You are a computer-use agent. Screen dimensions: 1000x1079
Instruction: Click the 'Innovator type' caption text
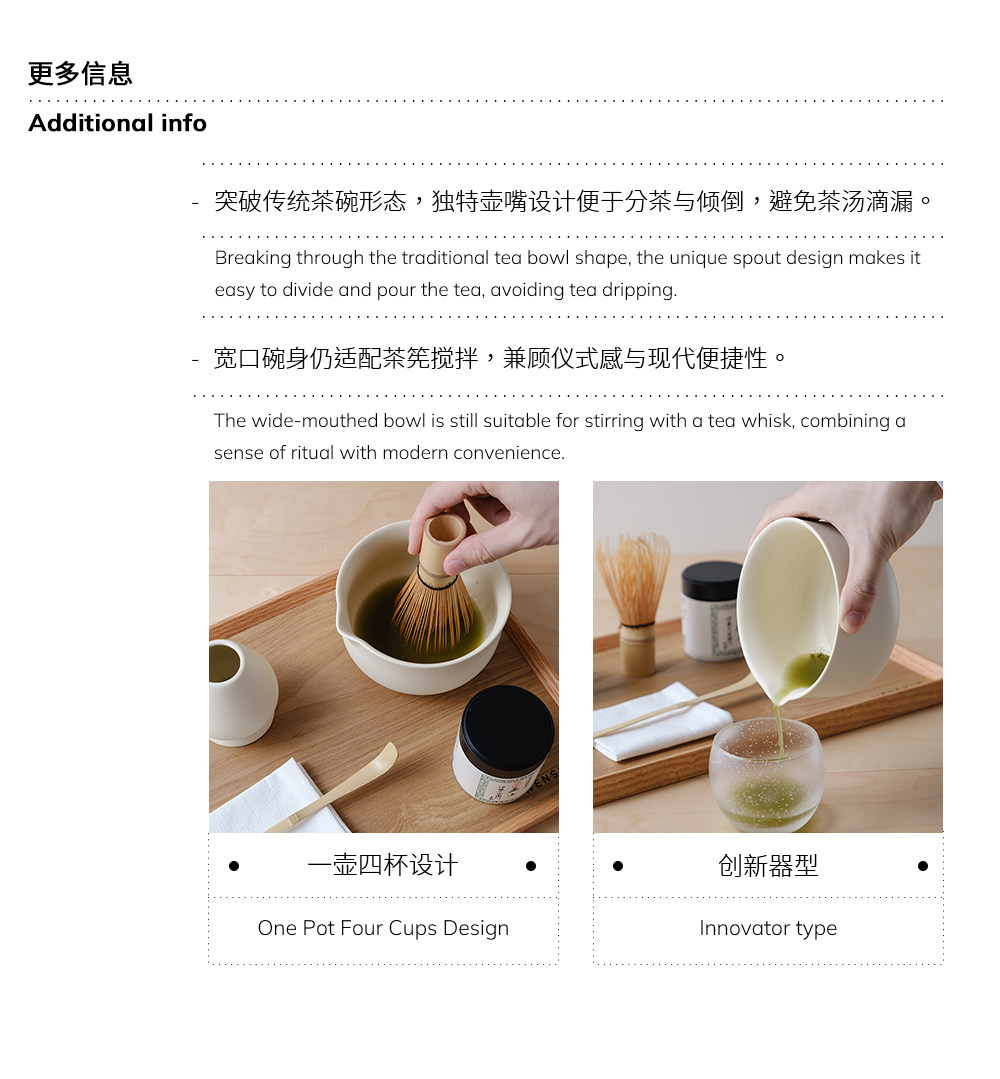pos(768,928)
